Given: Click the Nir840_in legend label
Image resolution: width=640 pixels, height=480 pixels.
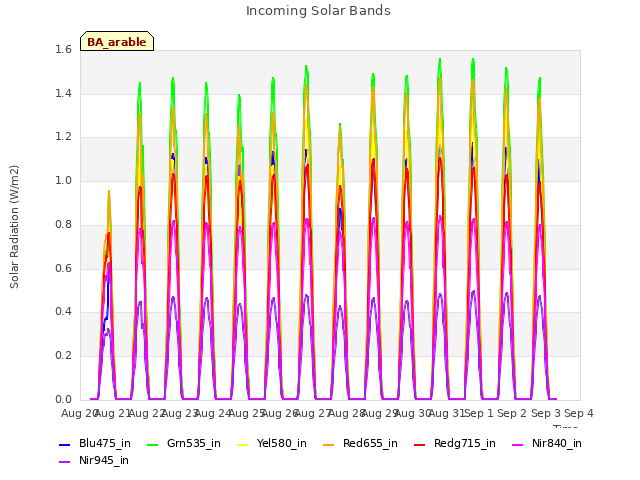Looking at the screenshot, I should pos(557,444).
